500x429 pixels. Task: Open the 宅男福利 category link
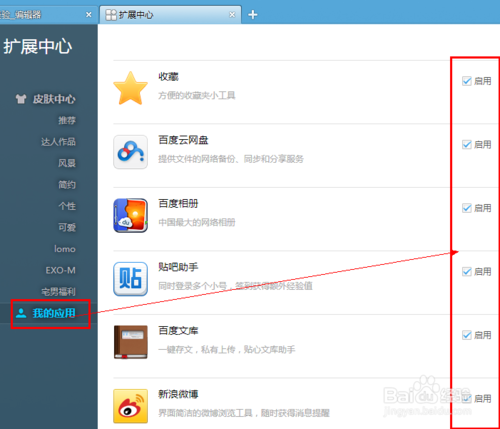click(58, 292)
